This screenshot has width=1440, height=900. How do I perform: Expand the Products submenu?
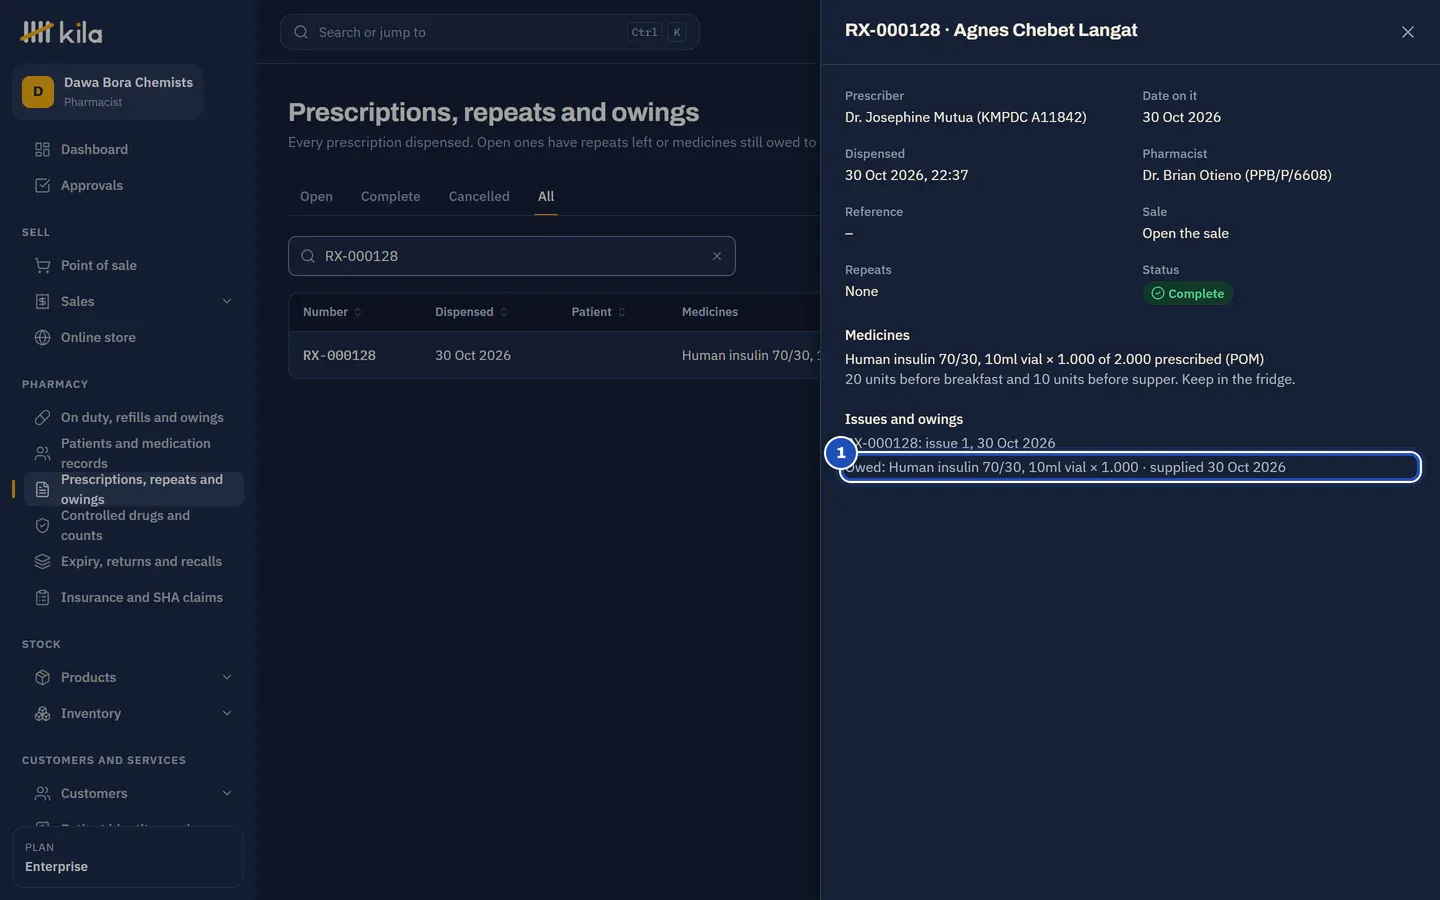pyautogui.click(x=227, y=677)
